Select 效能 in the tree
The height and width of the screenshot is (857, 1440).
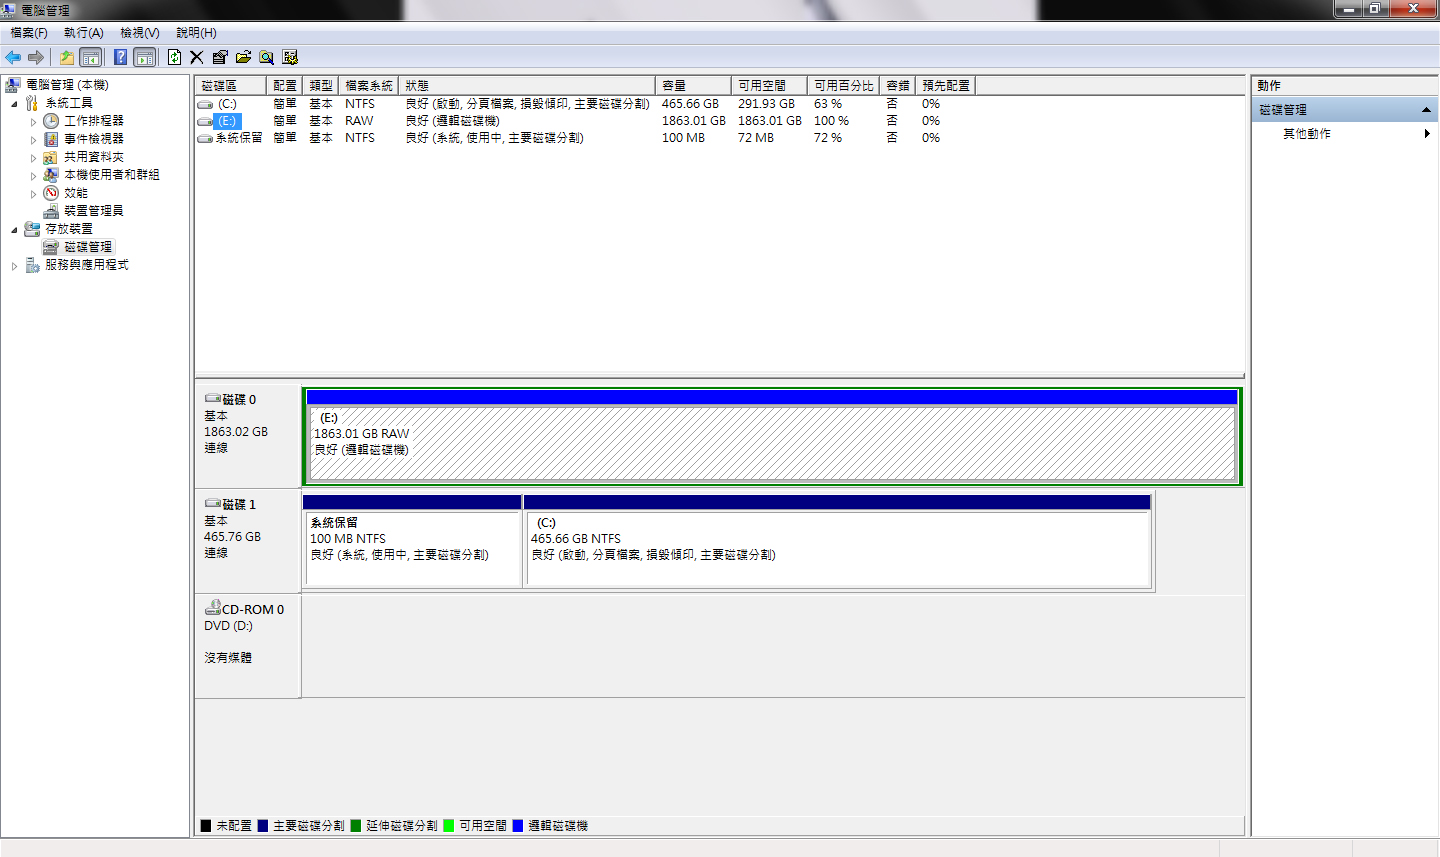[x=76, y=193]
